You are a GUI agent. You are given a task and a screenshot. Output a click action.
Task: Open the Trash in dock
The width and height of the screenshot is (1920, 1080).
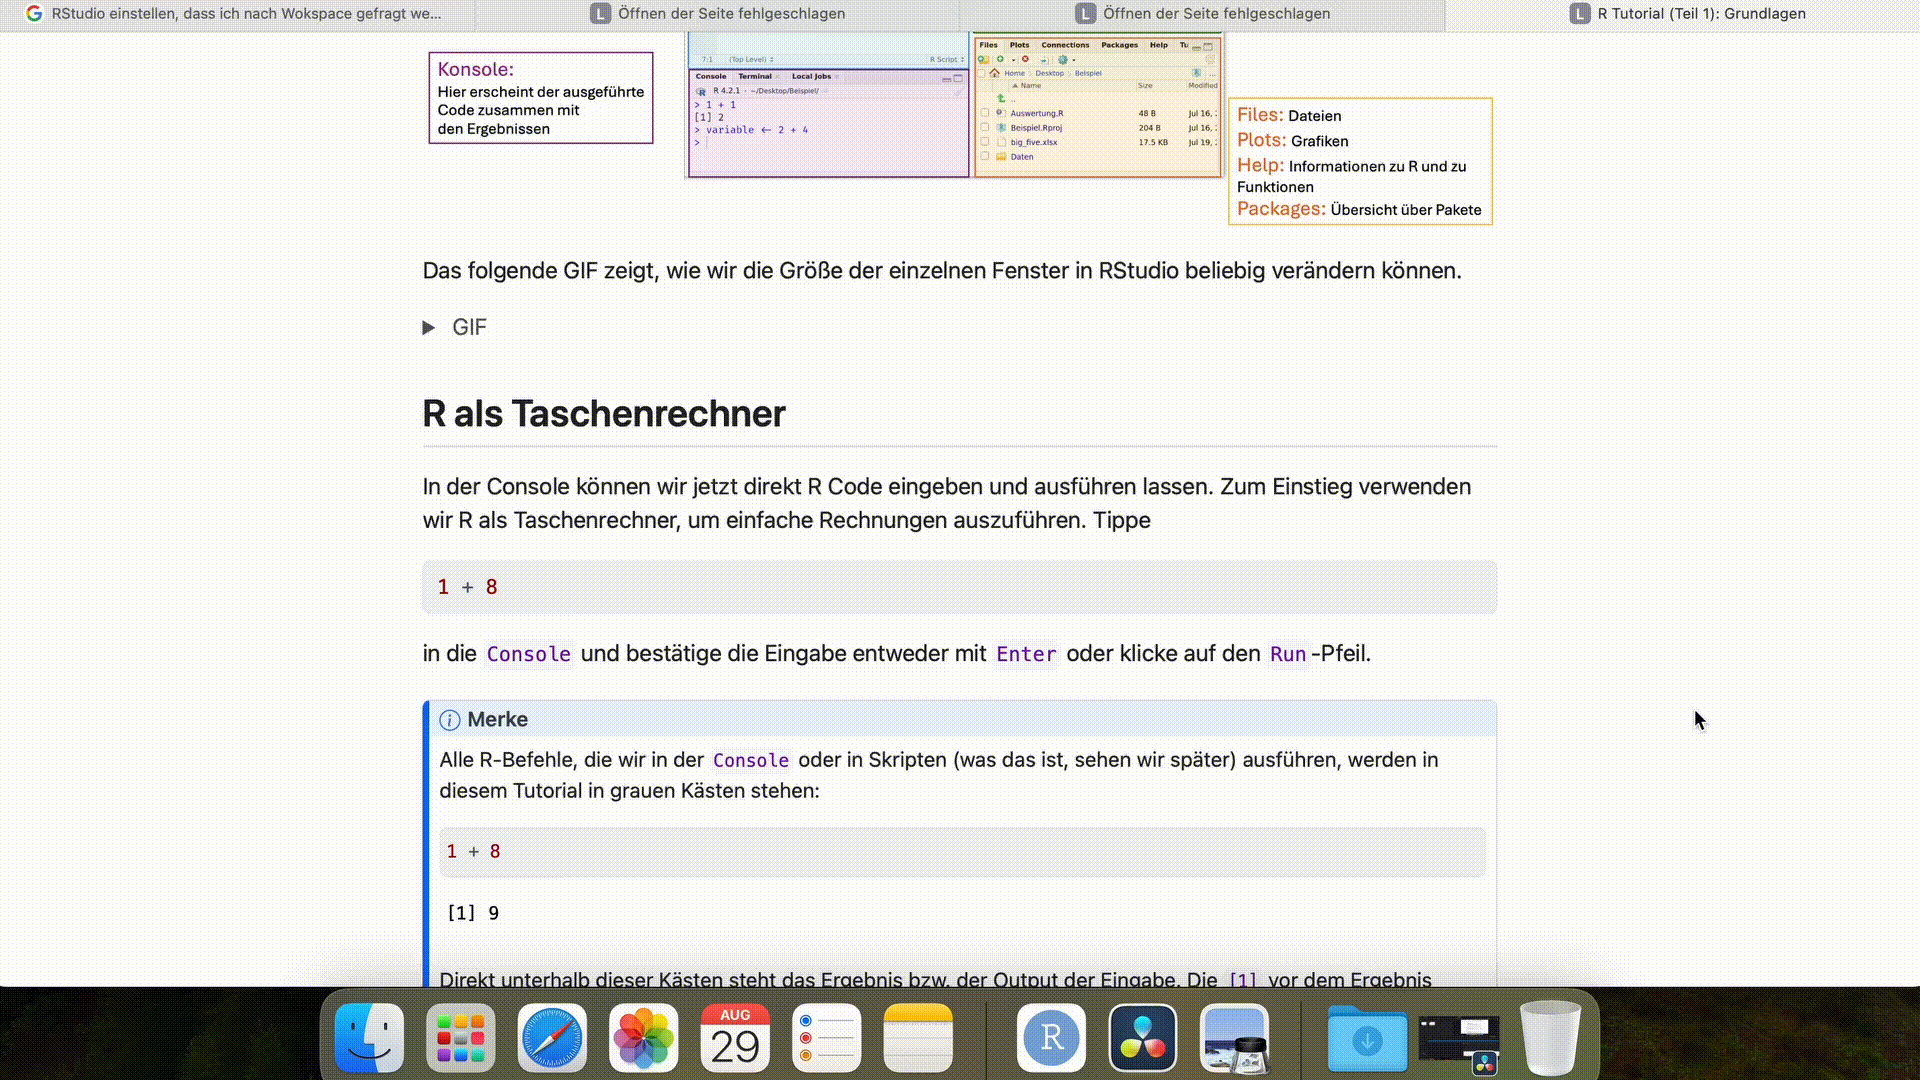coord(1550,1038)
